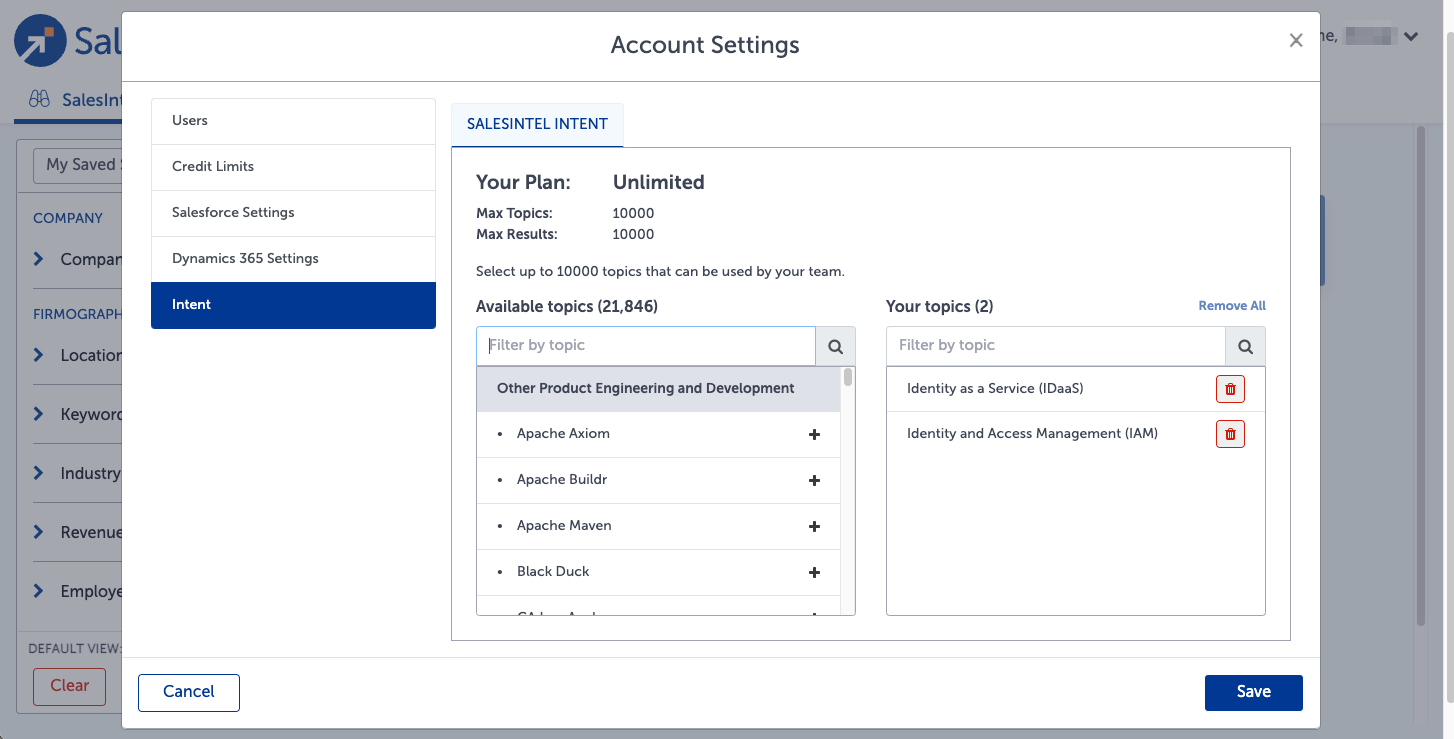Open Salesforce Settings
The width and height of the screenshot is (1454, 739).
(293, 213)
